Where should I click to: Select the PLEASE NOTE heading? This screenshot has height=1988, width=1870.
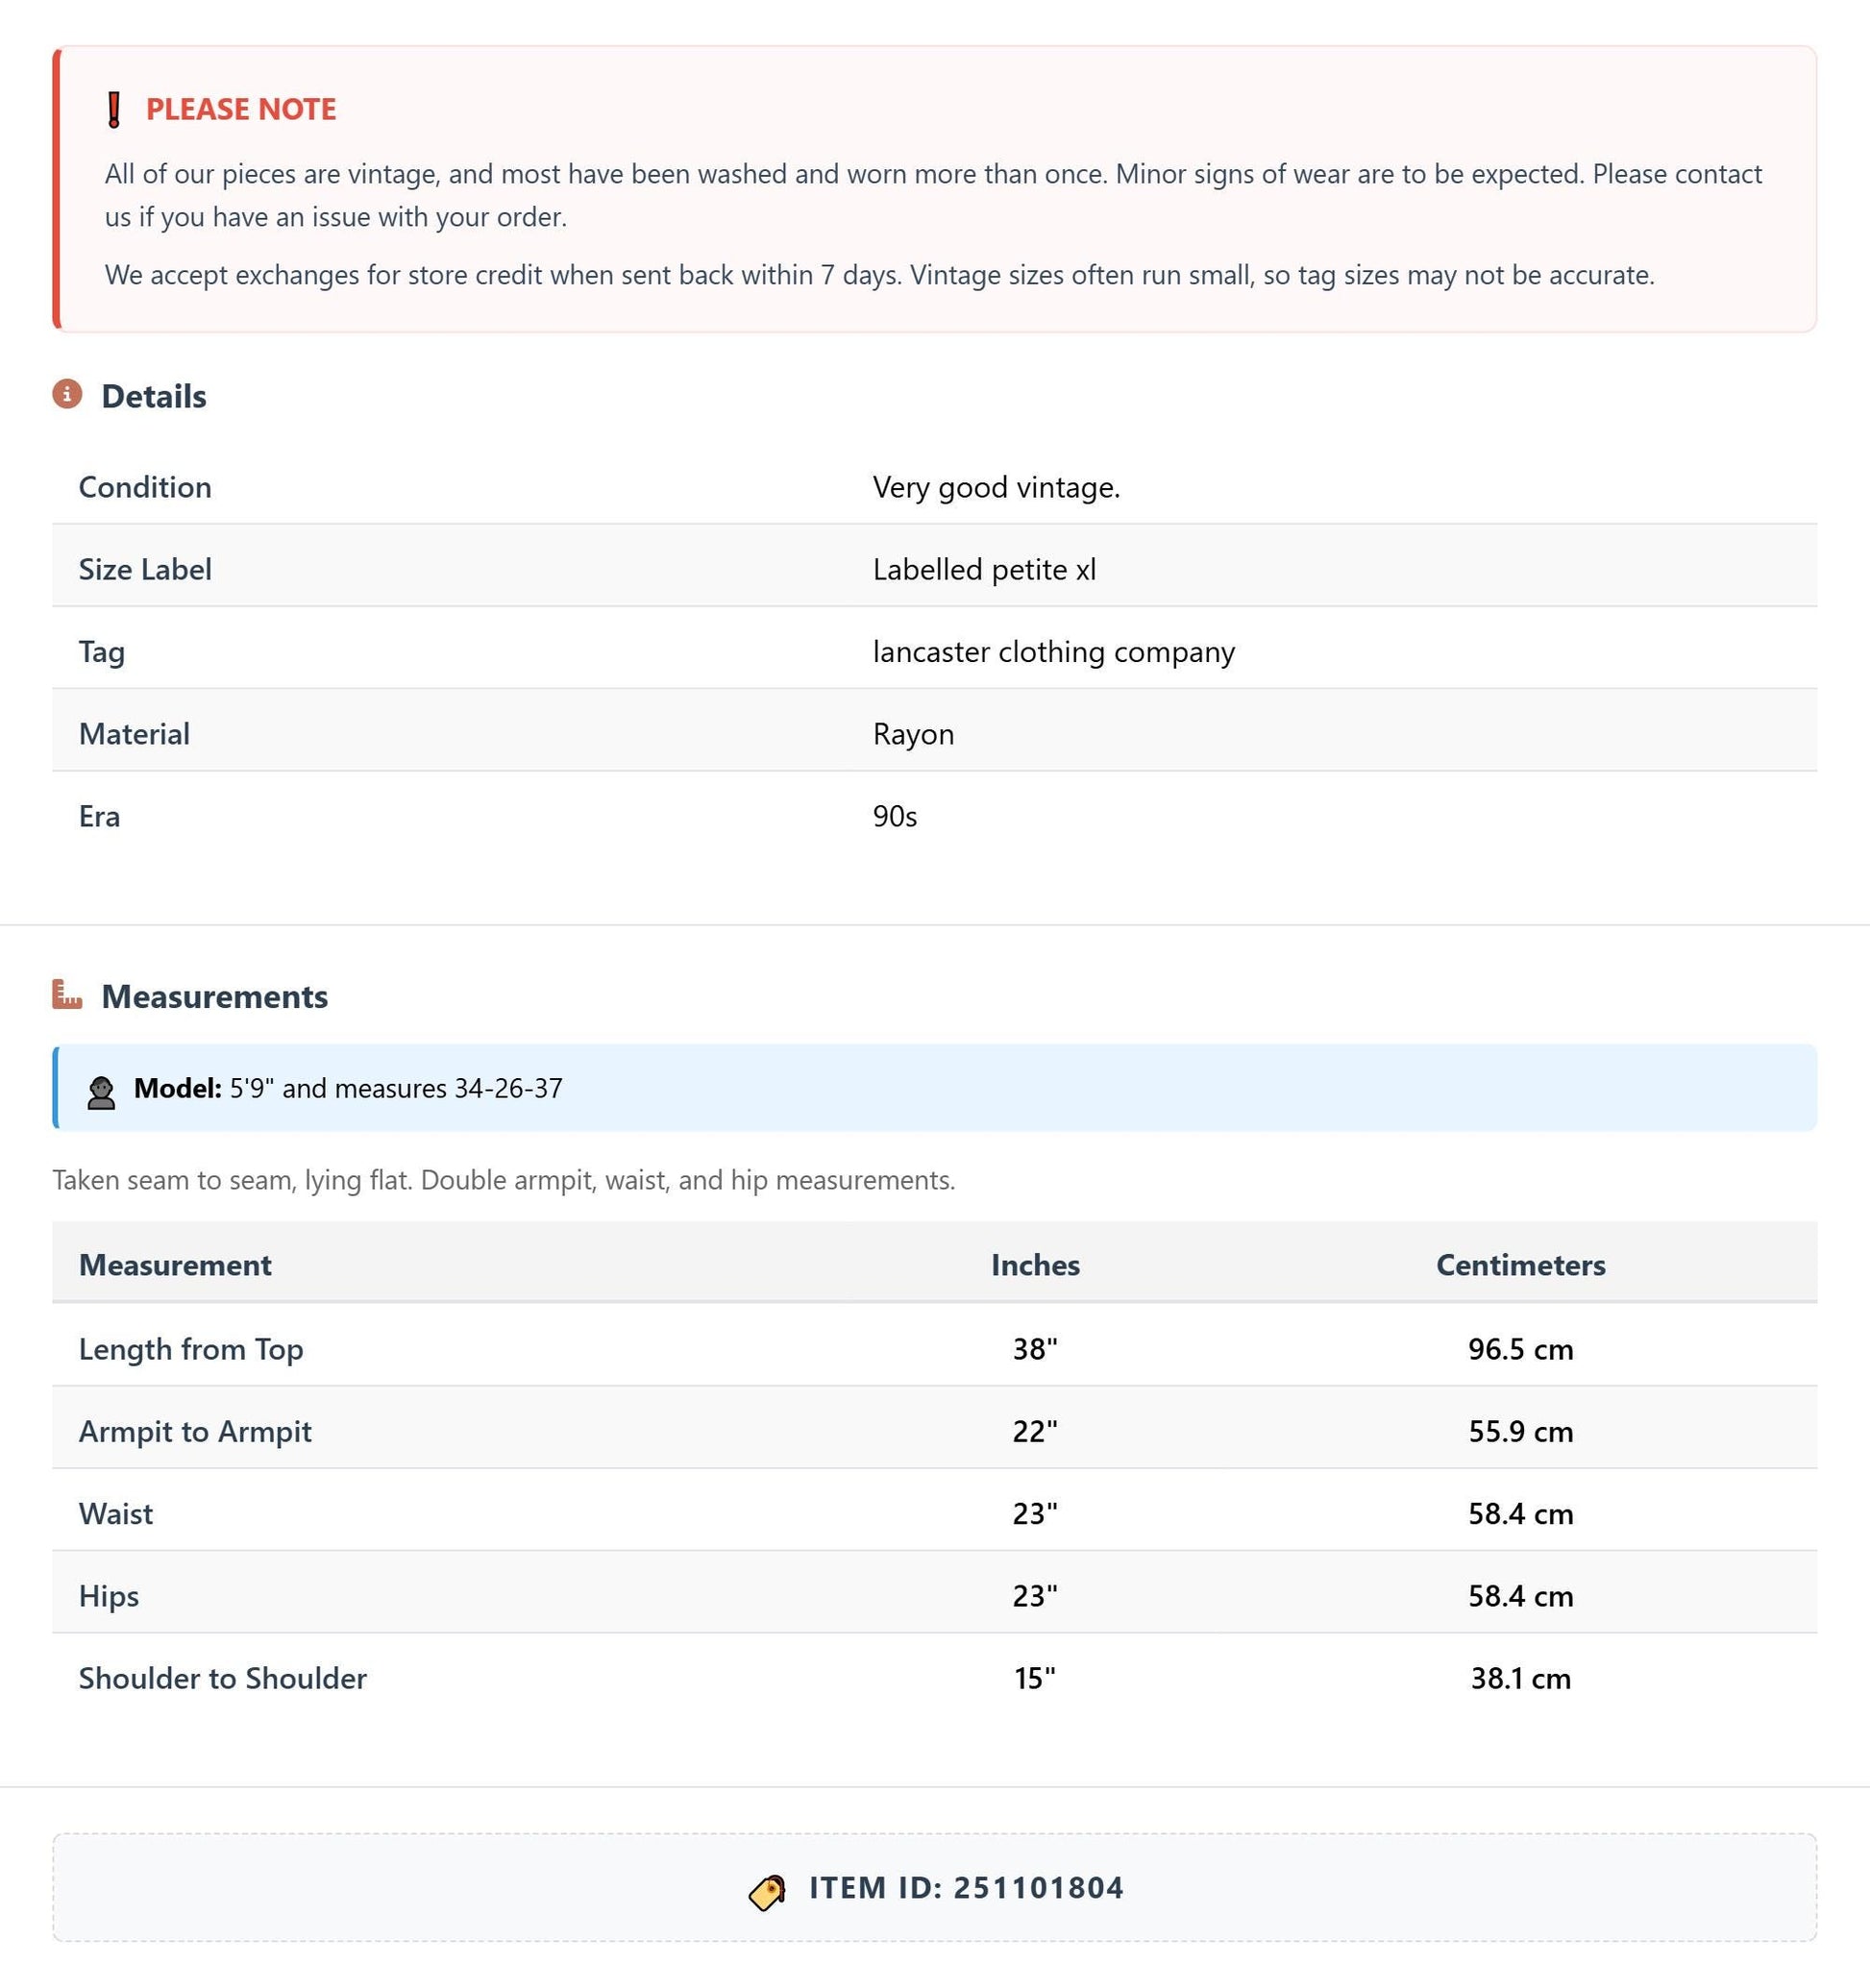(x=241, y=109)
